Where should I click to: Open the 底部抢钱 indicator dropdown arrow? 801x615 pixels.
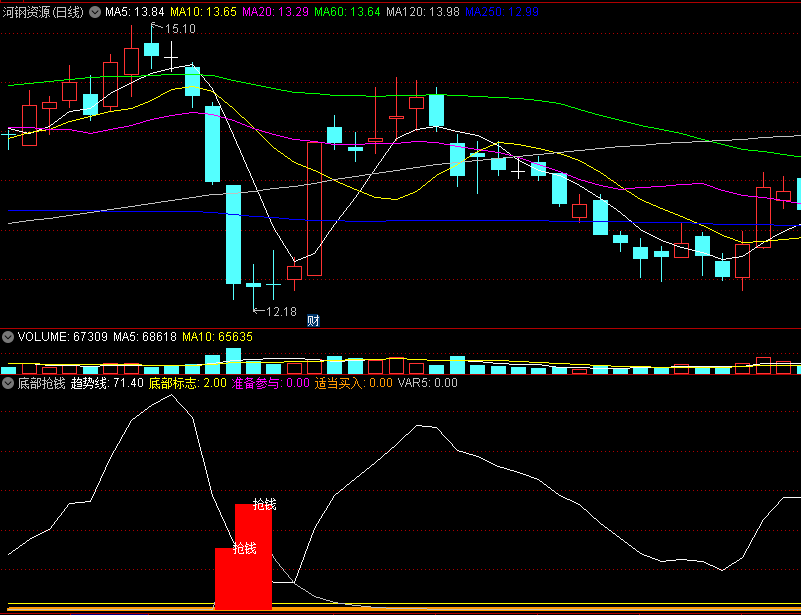(x=8, y=383)
